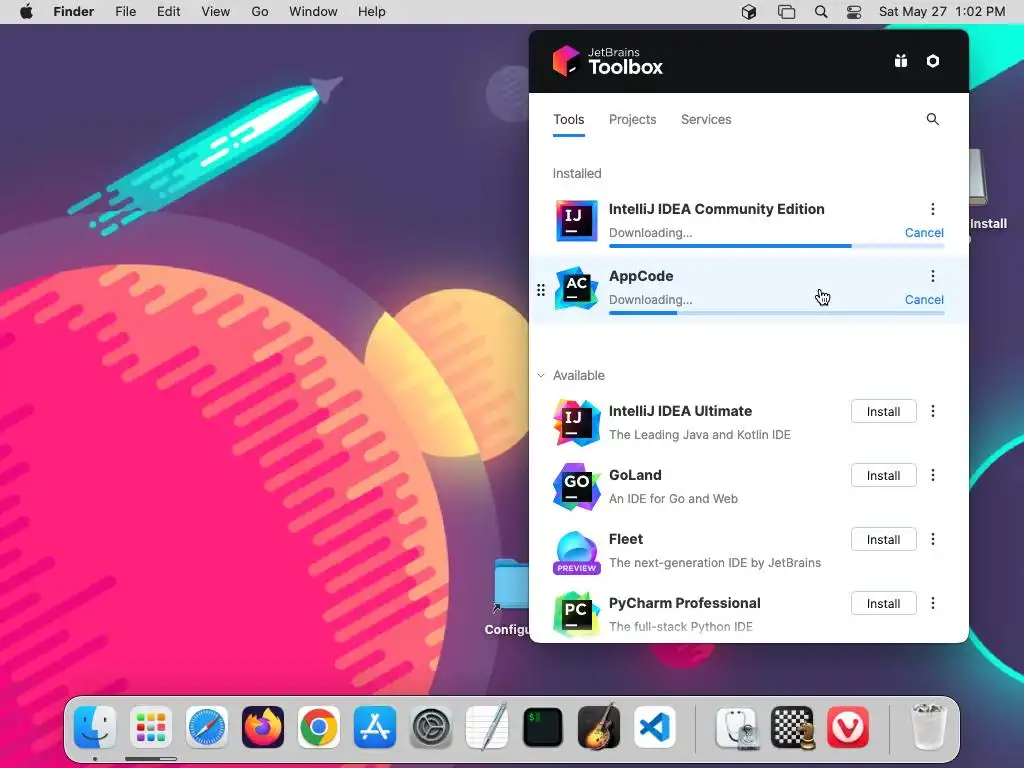Install GoLand
Screen dimensions: 1024x768
884,475
